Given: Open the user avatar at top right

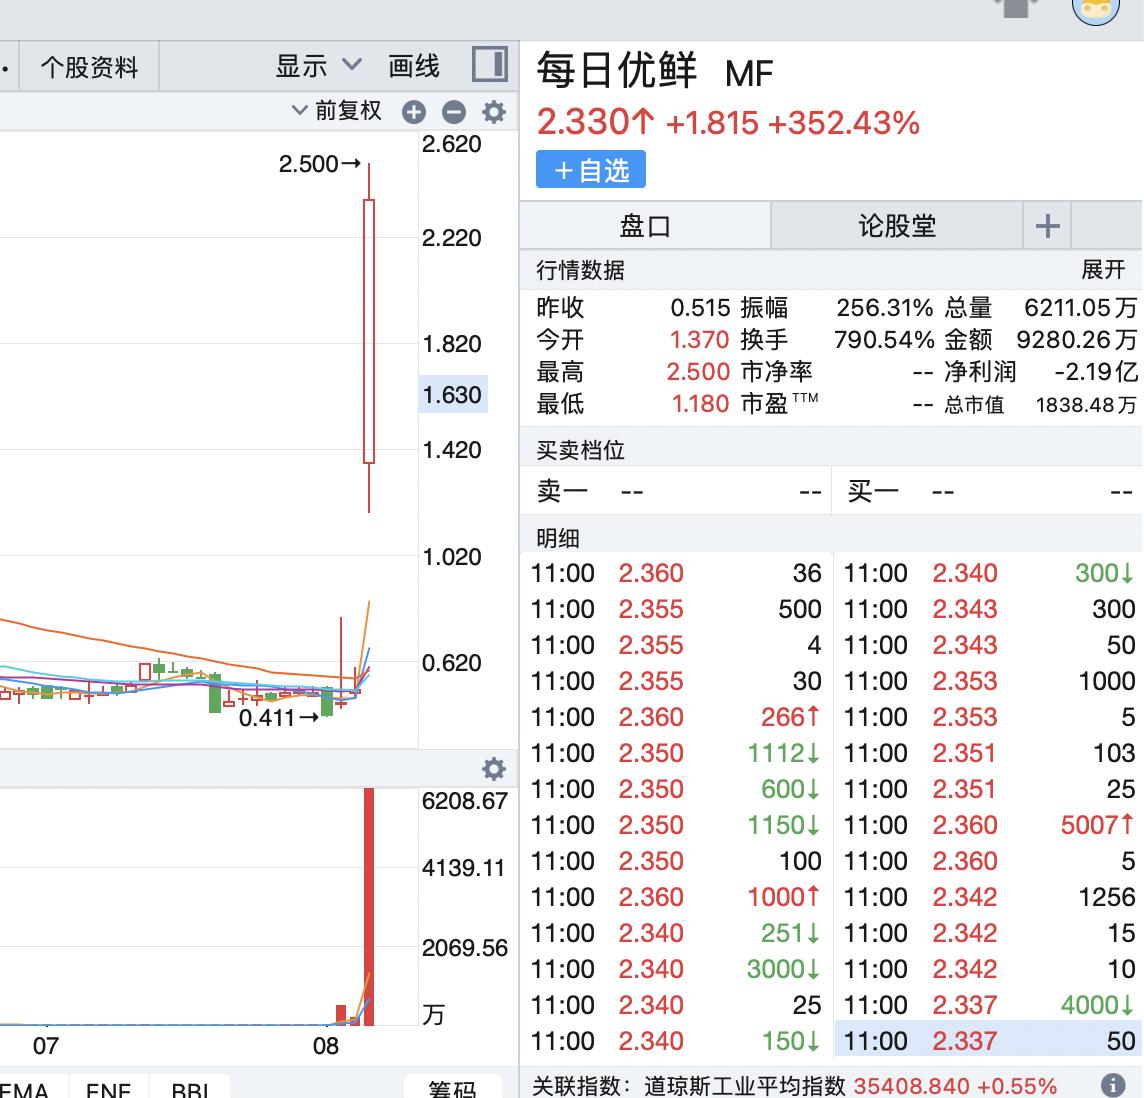Looking at the screenshot, I should pyautogui.click(x=1095, y=10).
